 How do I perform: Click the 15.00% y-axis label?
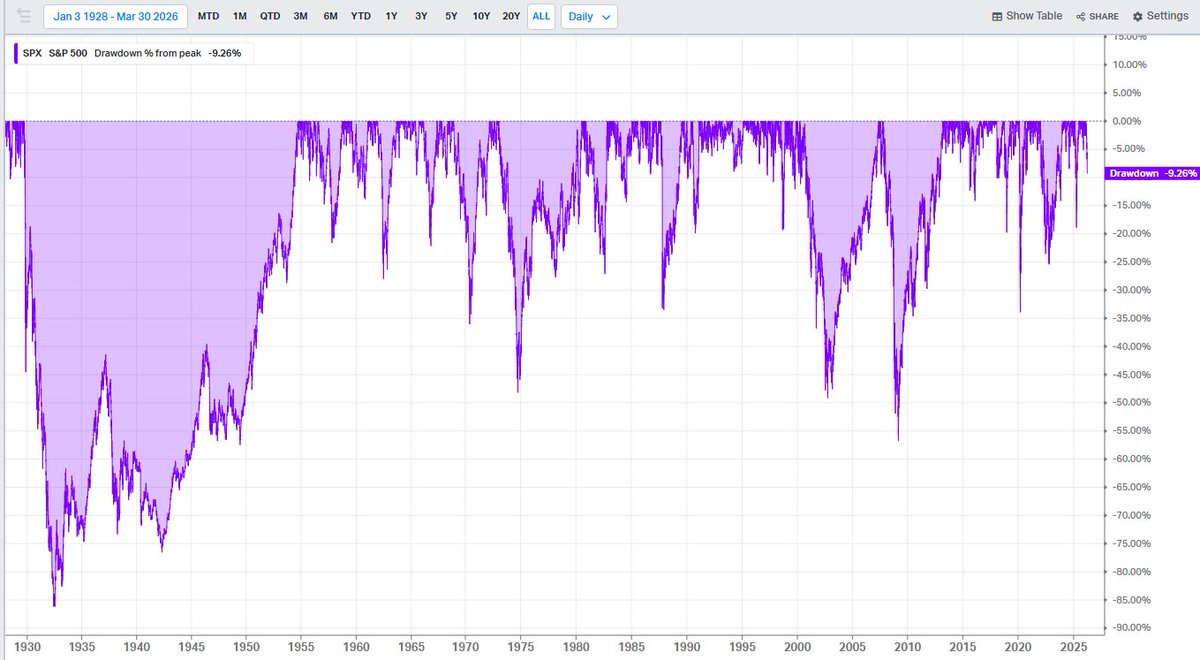[x=1131, y=37]
